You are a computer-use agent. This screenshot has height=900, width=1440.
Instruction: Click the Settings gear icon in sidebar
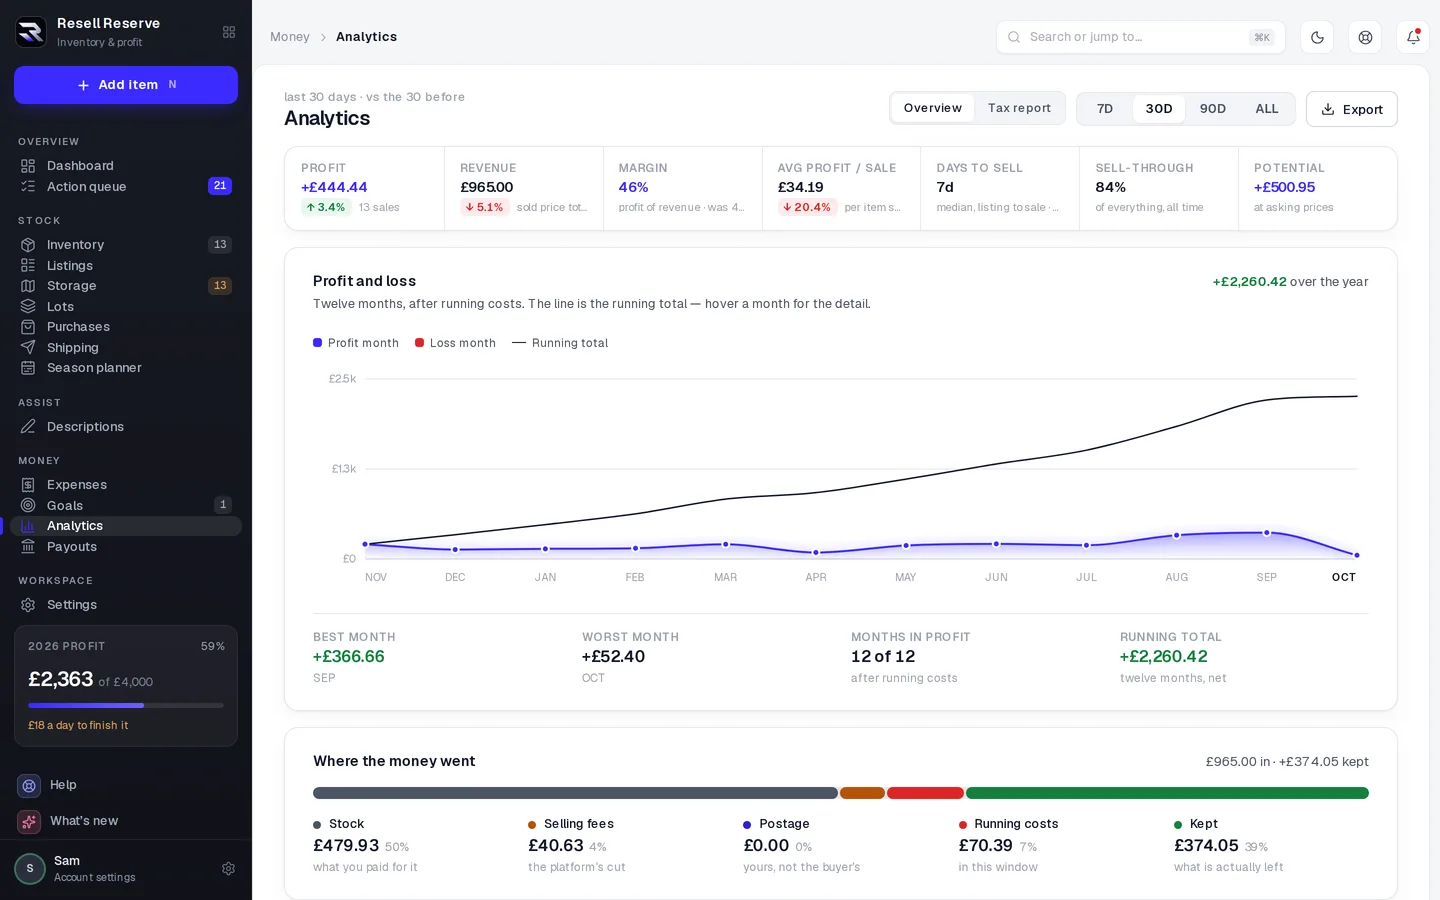coord(28,605)
